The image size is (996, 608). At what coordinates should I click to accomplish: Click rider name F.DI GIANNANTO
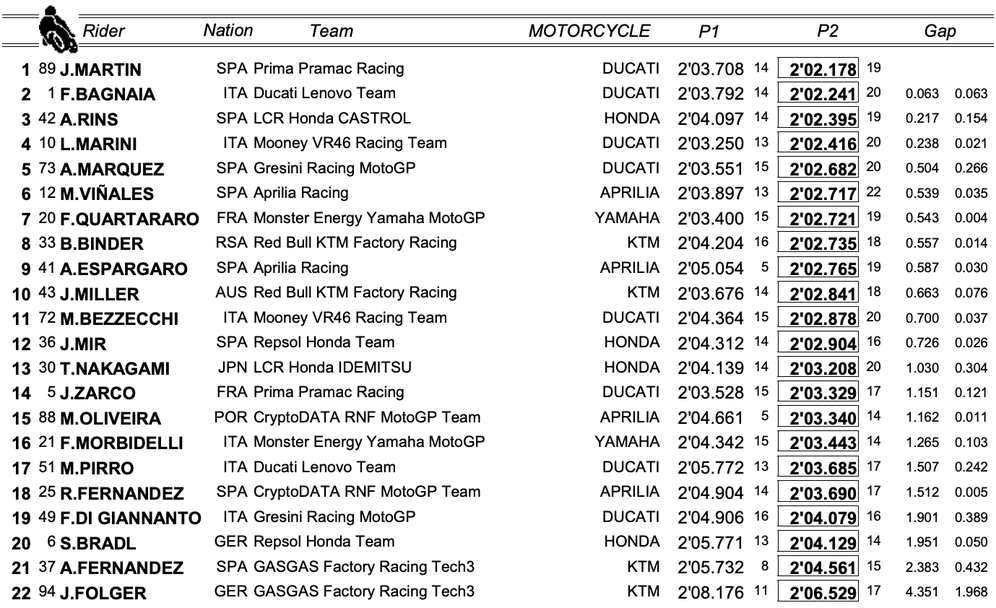click(x=129, y=518)
